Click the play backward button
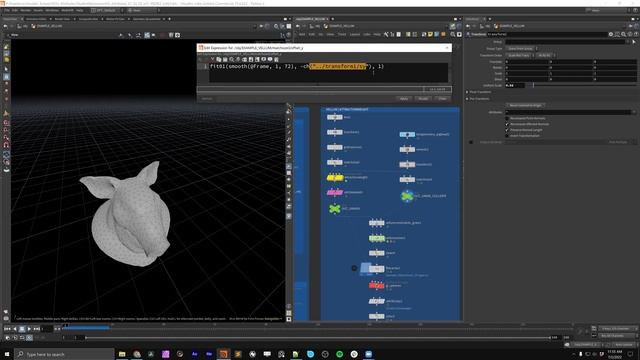640x360 pixels. [x=15, y=329]
